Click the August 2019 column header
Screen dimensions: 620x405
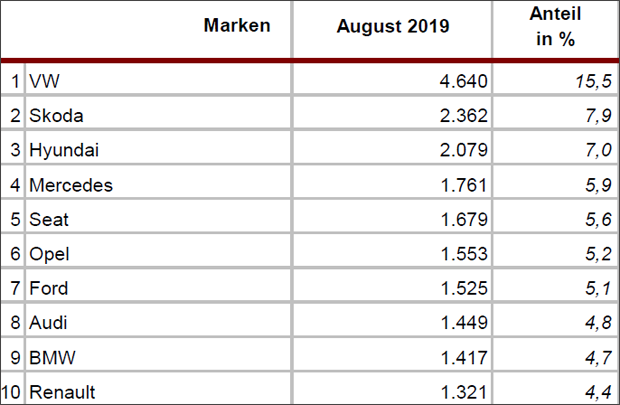coord(393,26)
